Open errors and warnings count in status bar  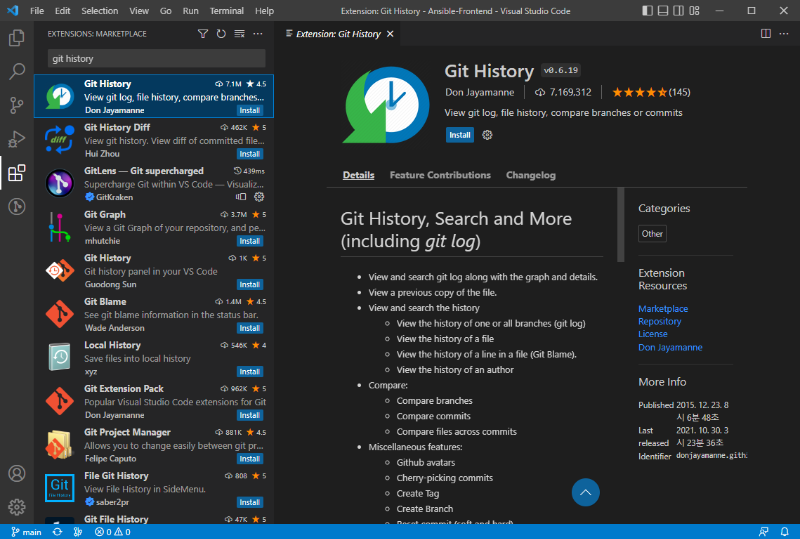pos(112,532)
